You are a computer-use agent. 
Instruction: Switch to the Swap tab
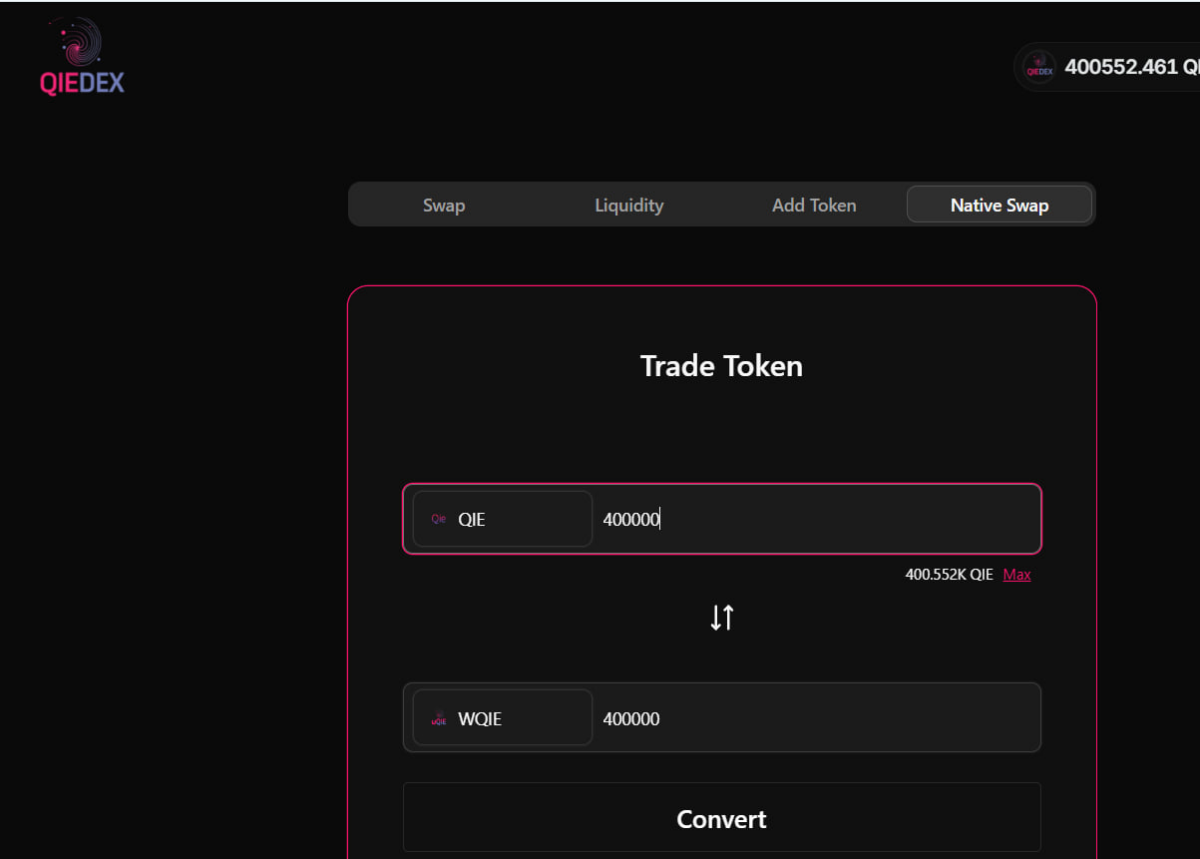[443, 205]
